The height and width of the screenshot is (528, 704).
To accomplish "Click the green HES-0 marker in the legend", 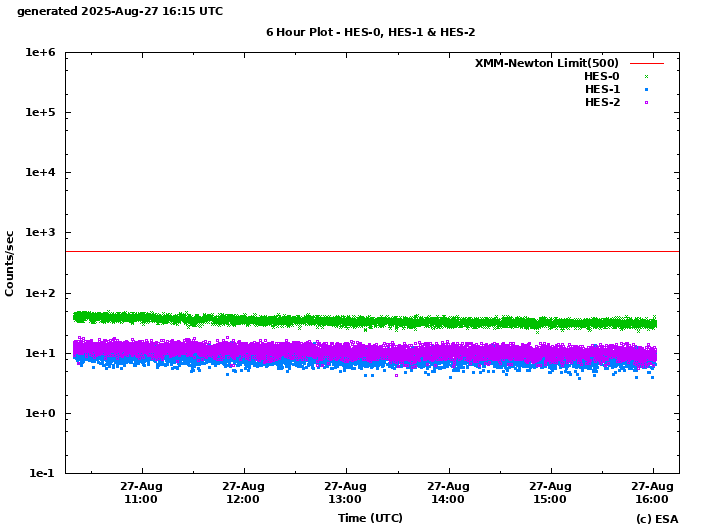I will pyautogui.click(x=647, y=76).
